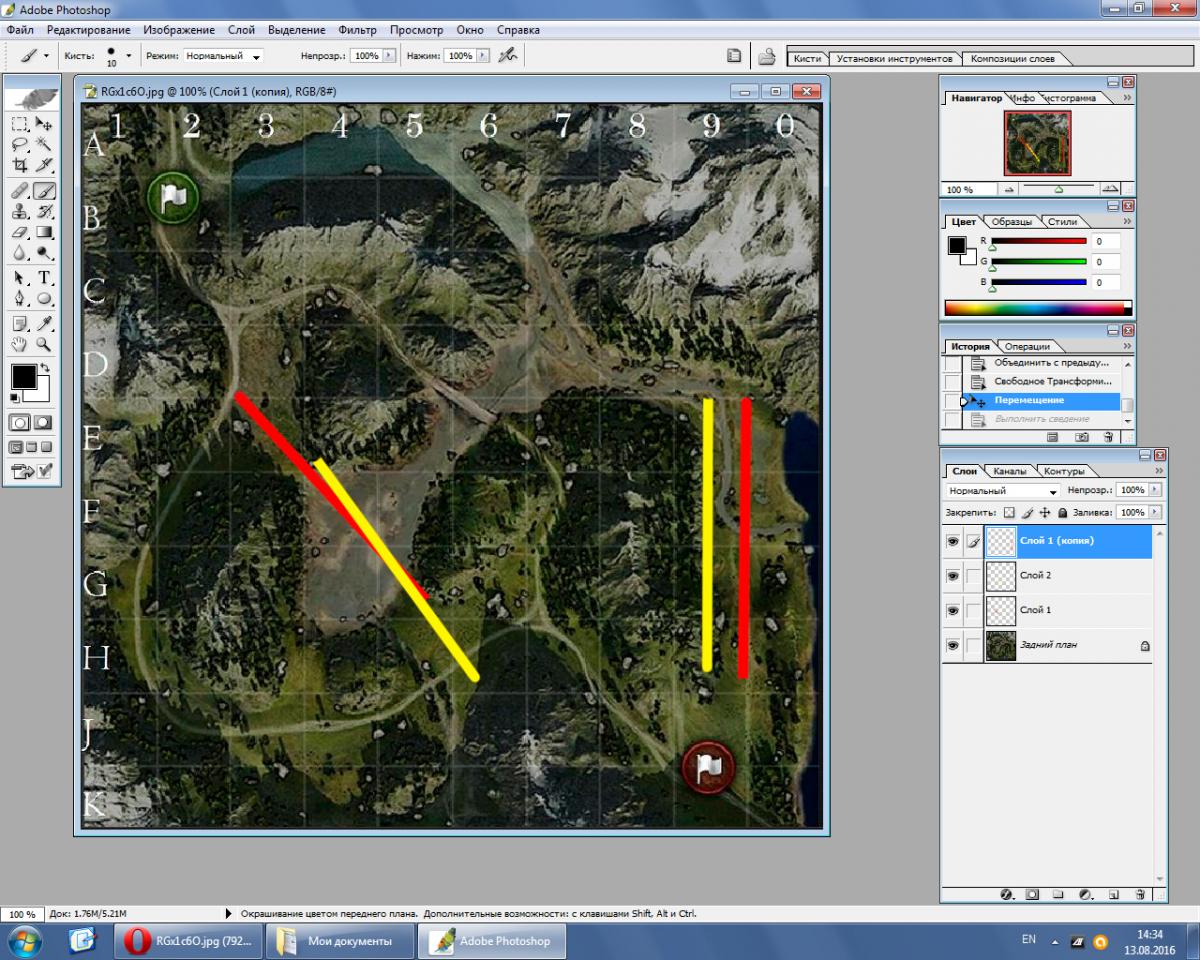Open the layer blend mode Нормальный dropdown
Screen dimensions: 1200x960
point(1003,491)
